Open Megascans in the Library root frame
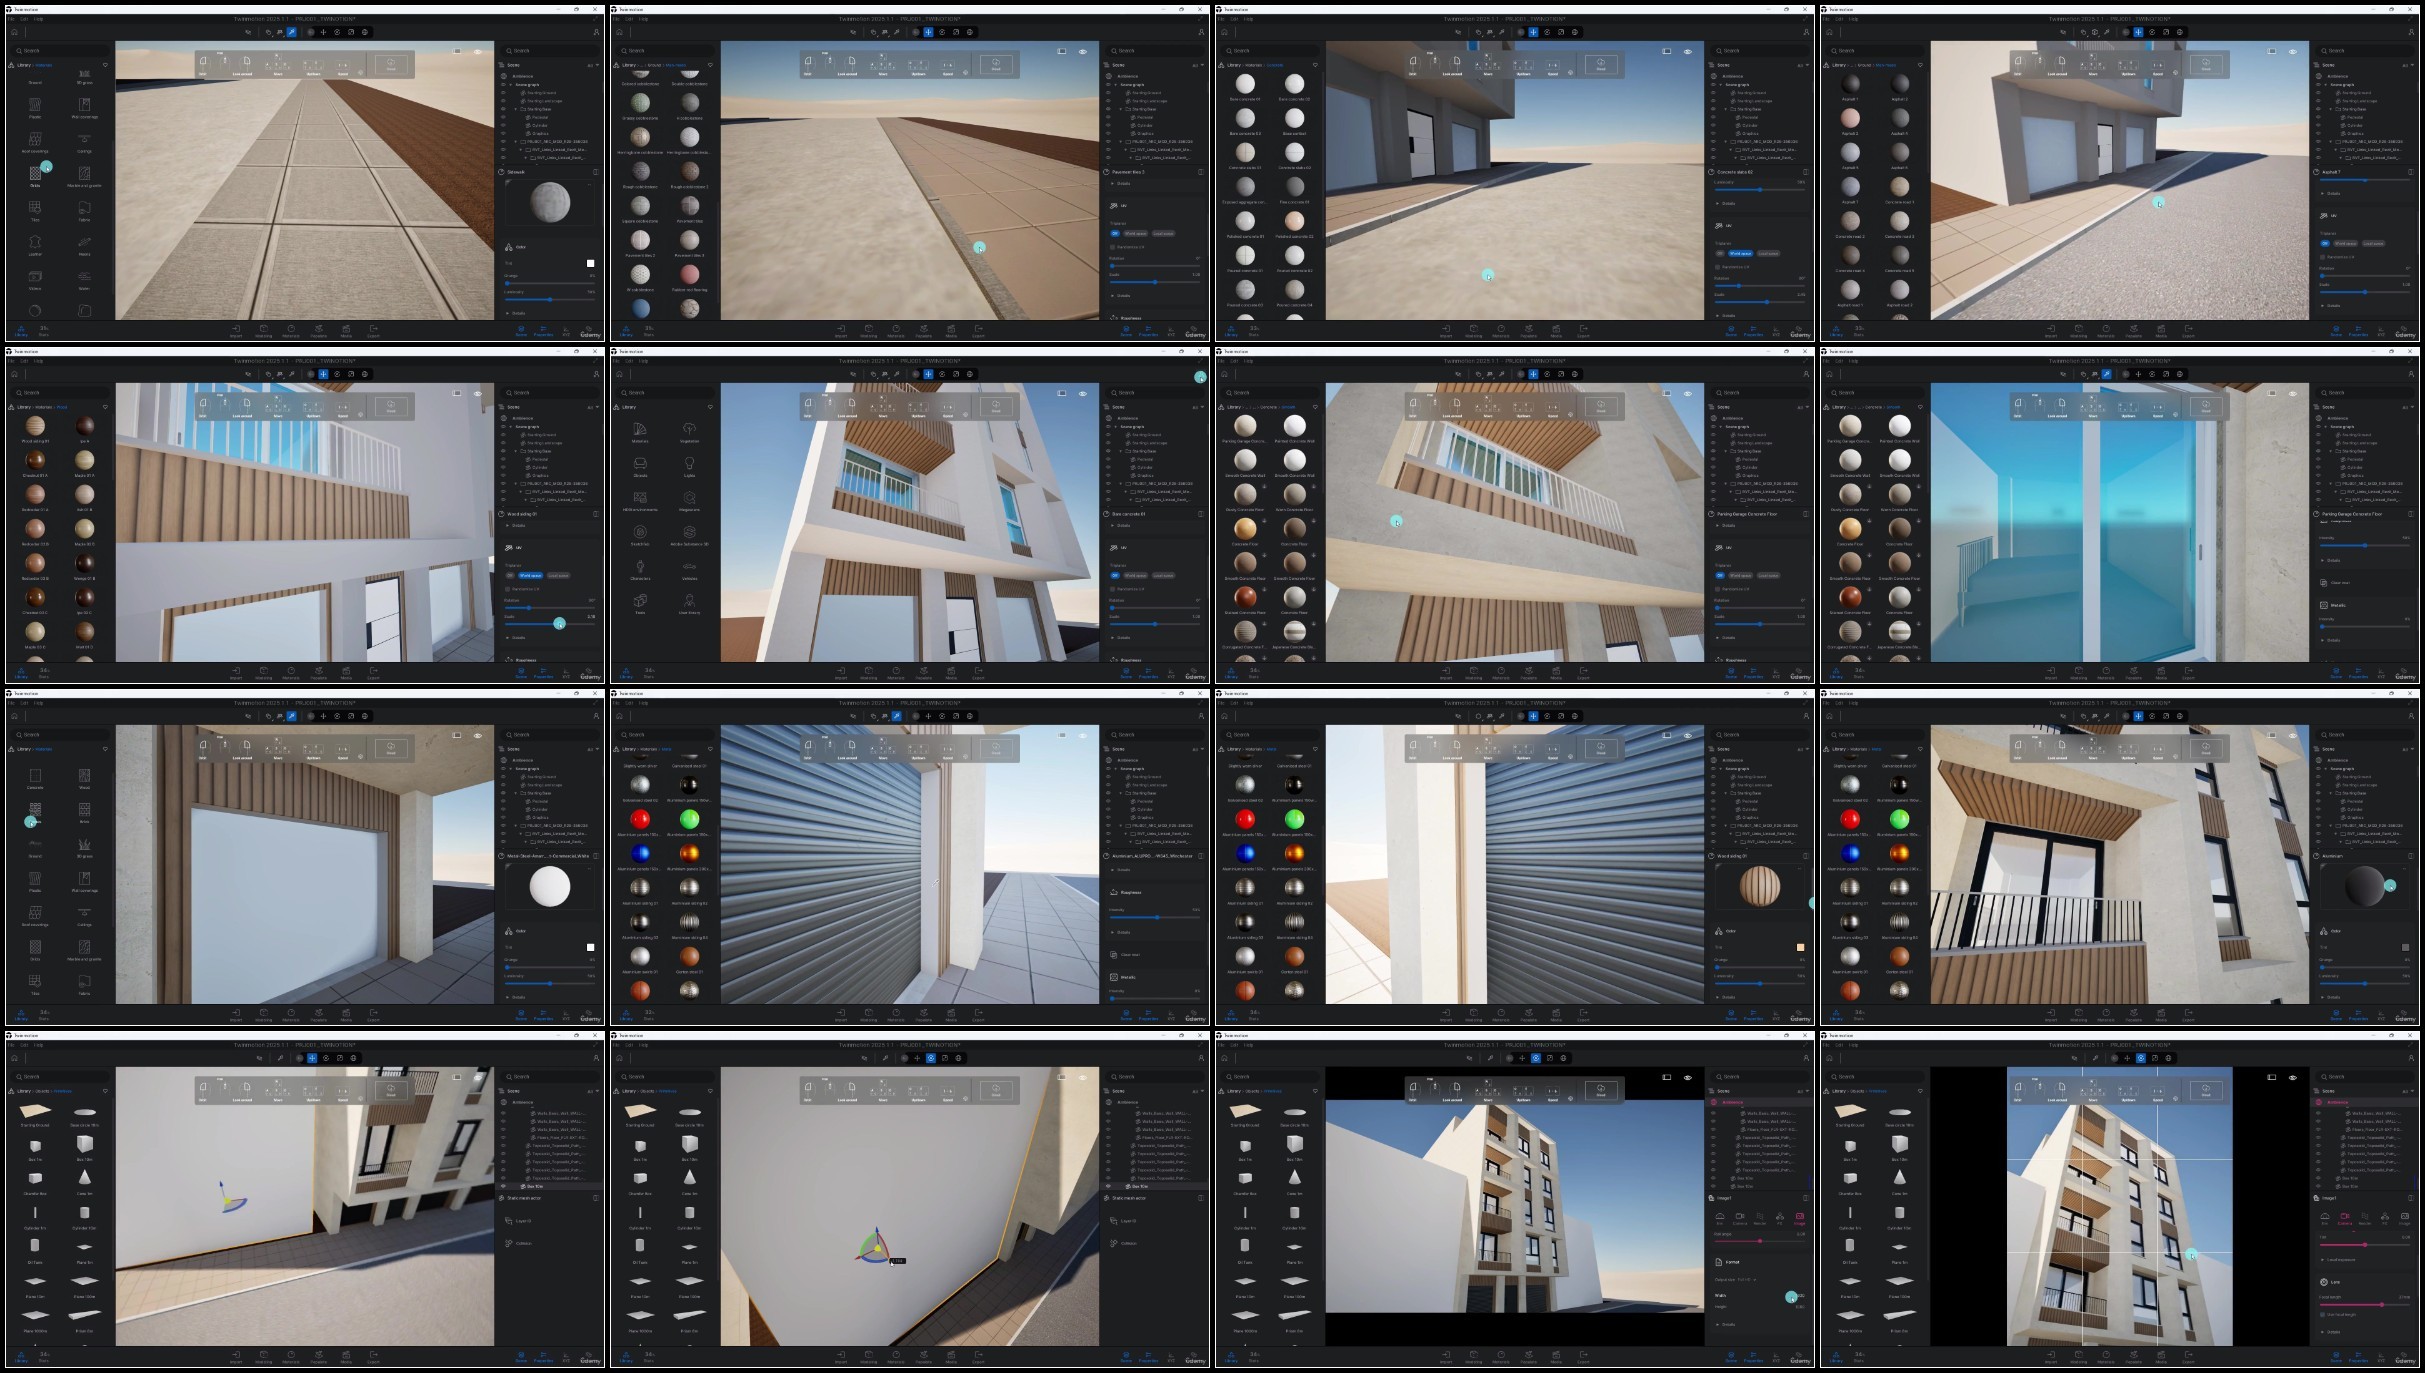 [689, 501]
